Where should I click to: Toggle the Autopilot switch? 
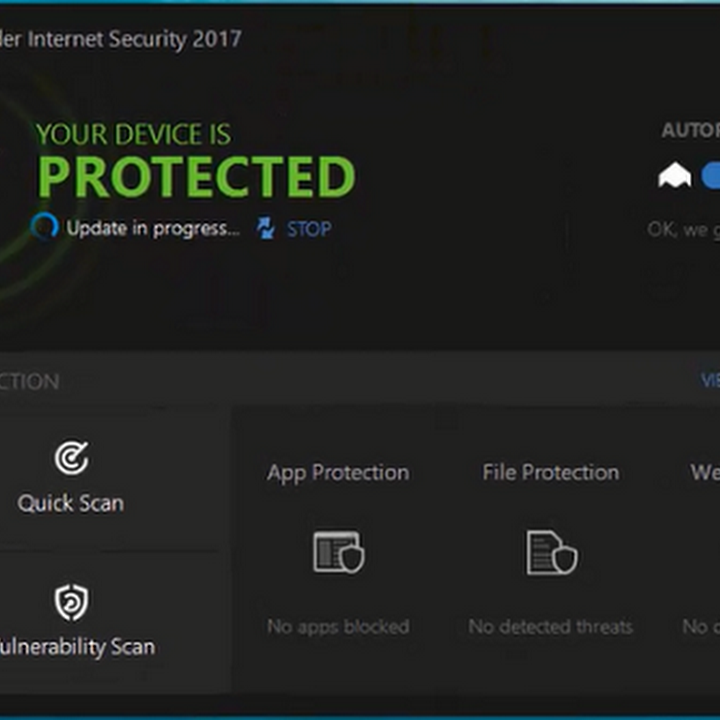click(711, 177)
